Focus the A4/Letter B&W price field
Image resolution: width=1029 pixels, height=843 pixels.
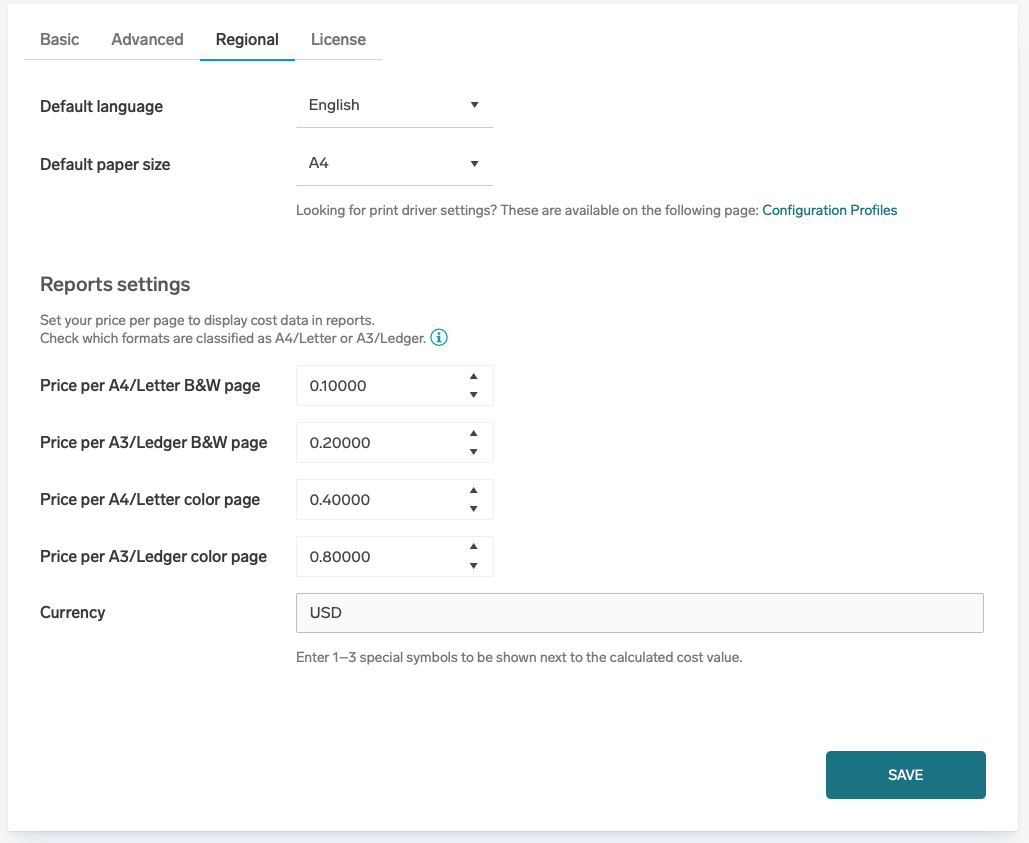[378, 386]
